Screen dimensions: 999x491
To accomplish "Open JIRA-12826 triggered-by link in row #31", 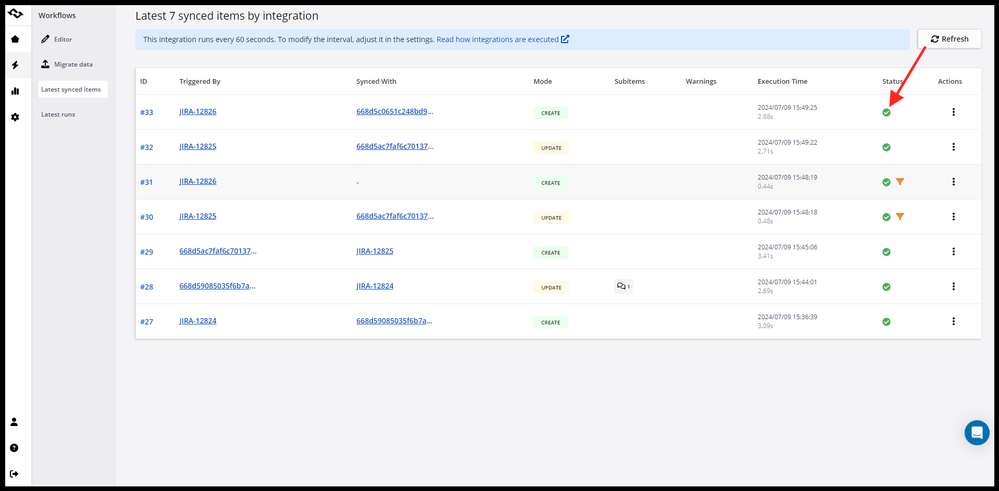I will [198, 181].
